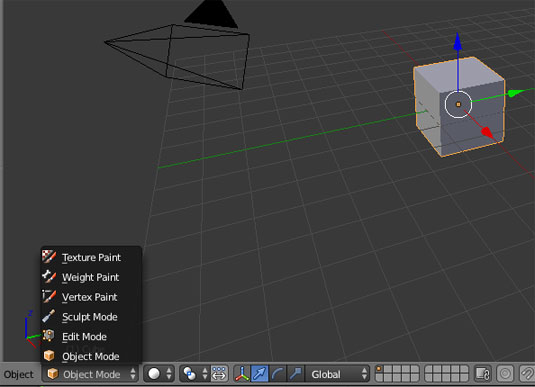Select Sculpt Mode entry
This screenshot has width=535, height=387.
tap(91, 317)
